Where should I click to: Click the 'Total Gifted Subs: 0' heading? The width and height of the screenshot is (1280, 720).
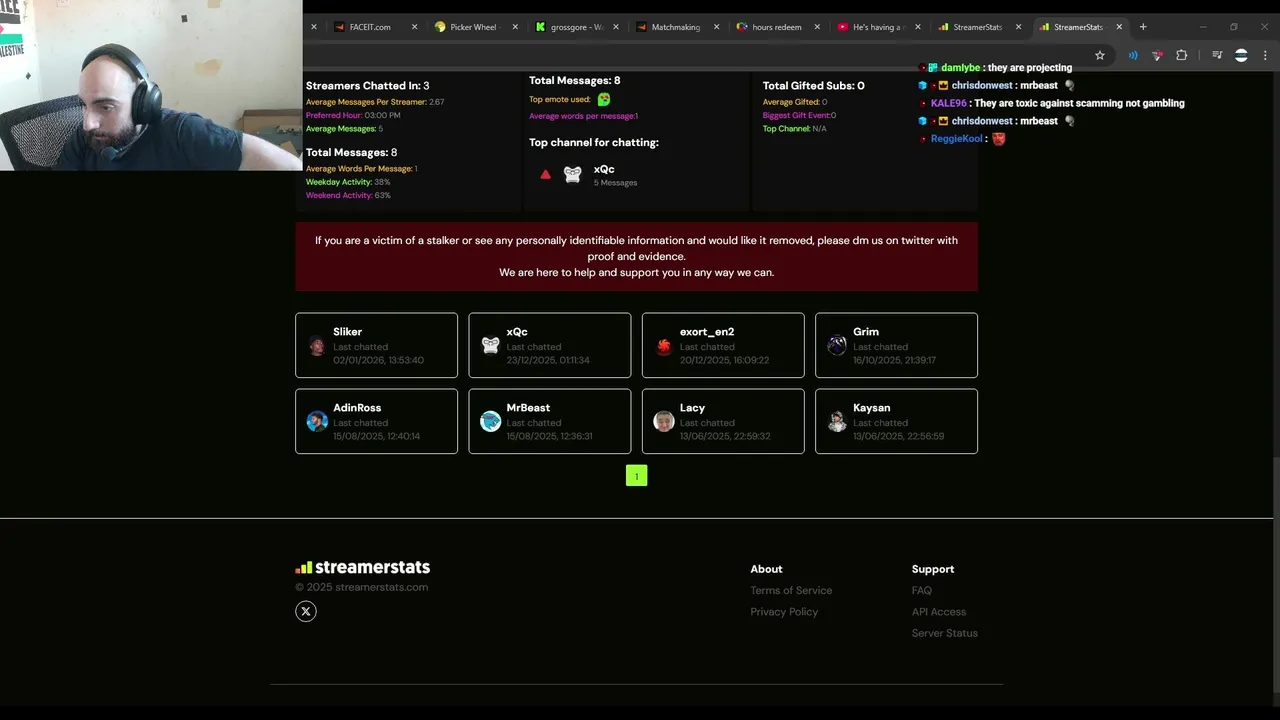tap(813, 86)
